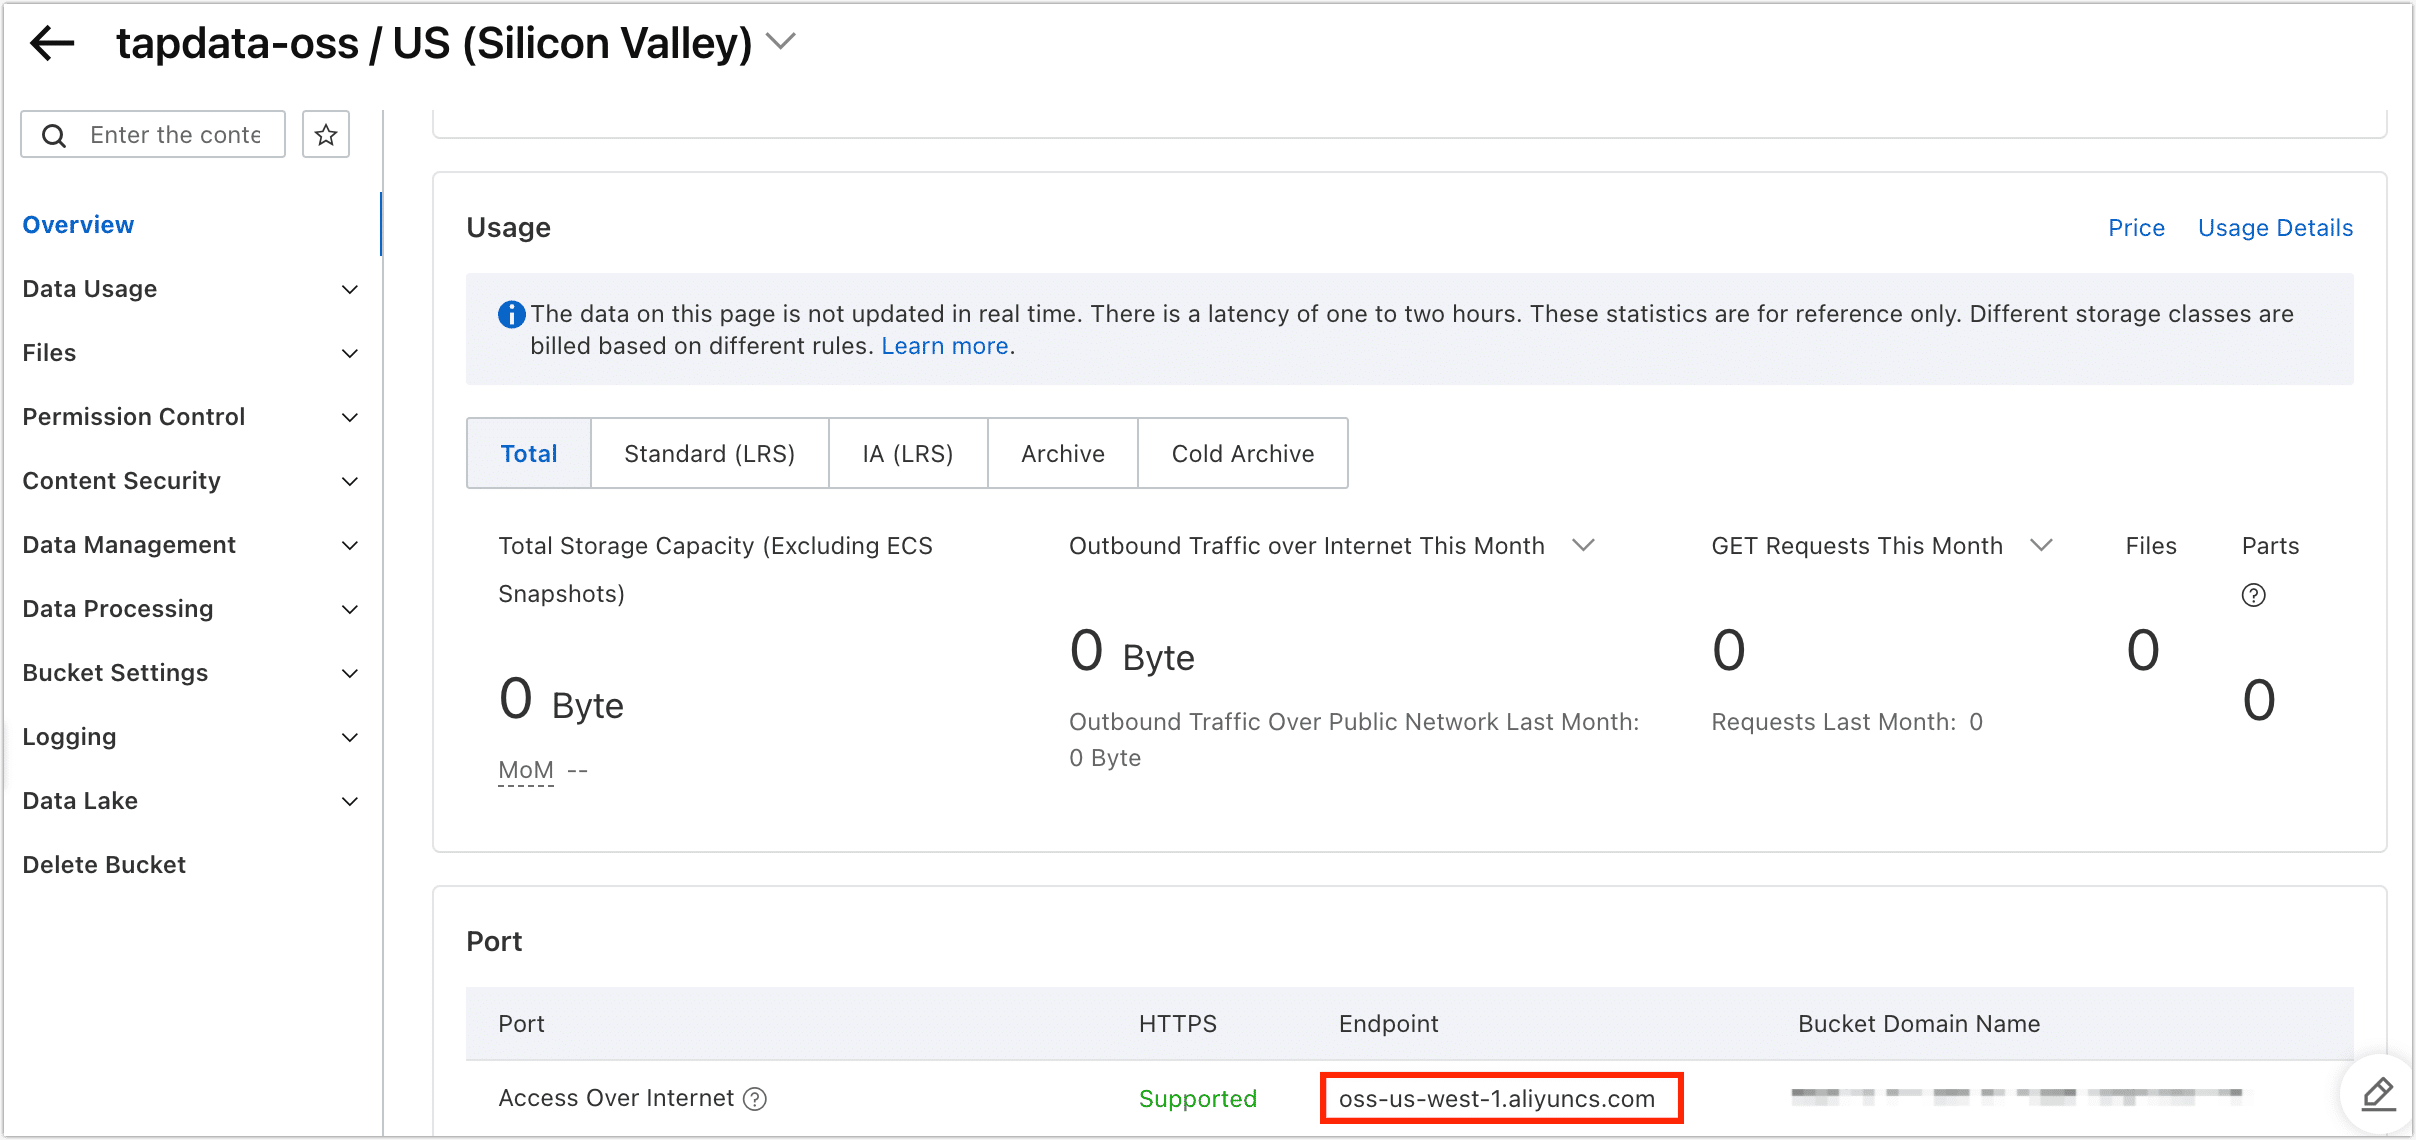
Task: Expand the Data Usage sidebar section
Action: (349, 290)
